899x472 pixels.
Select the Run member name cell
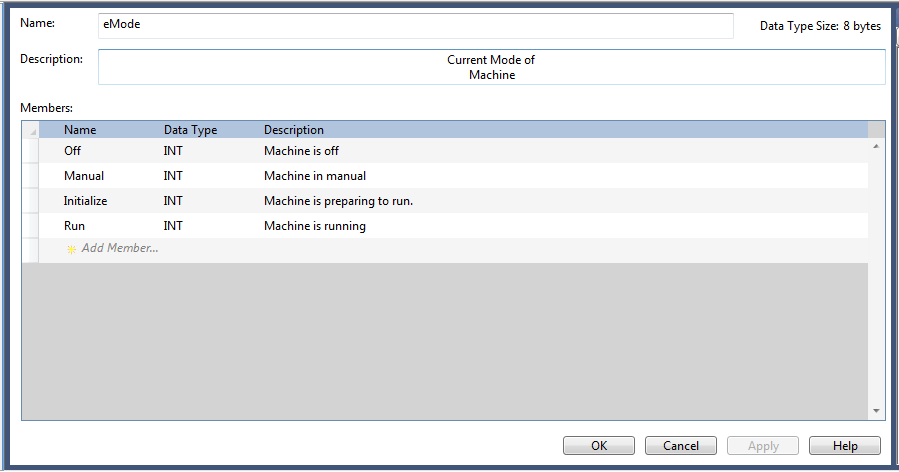point(74,226)
